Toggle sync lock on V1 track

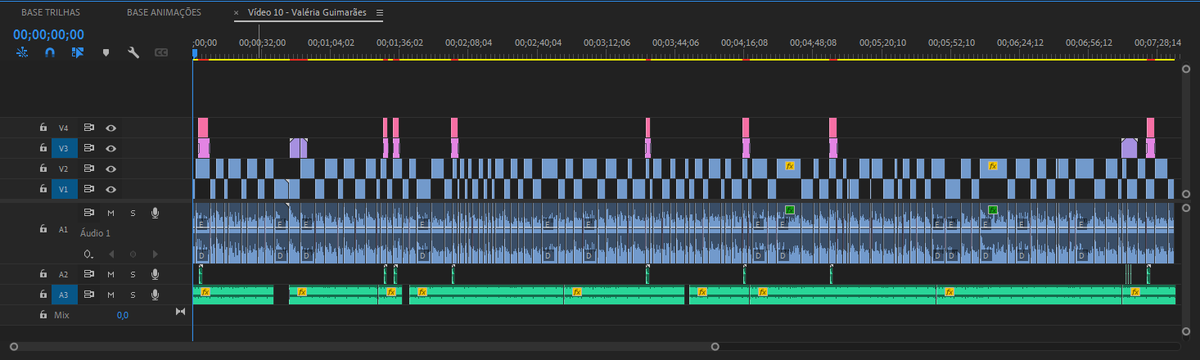point(89,189)
